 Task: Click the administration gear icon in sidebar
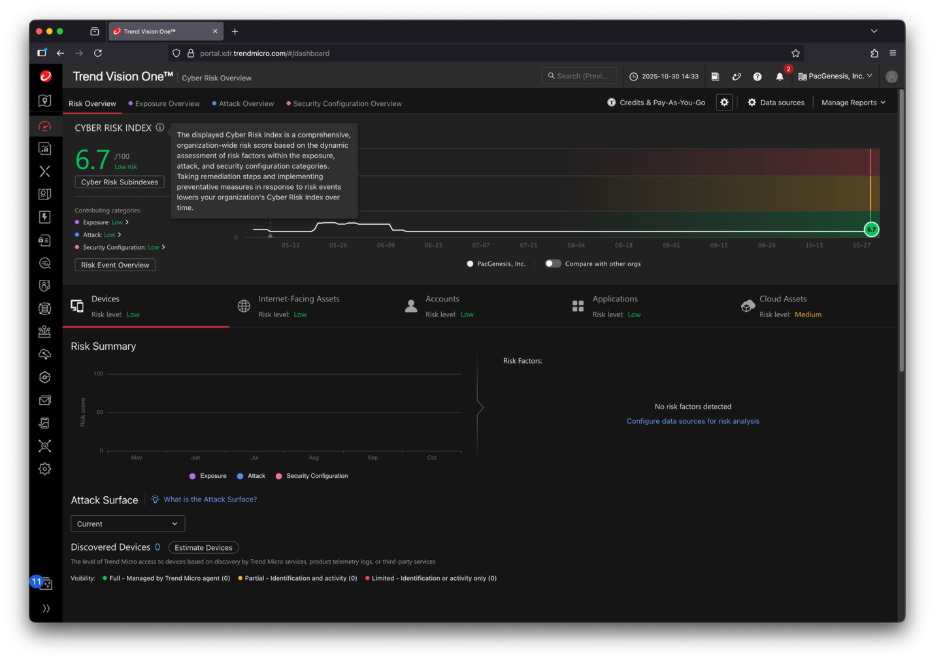pyautogui.click(x=45, y=469)
